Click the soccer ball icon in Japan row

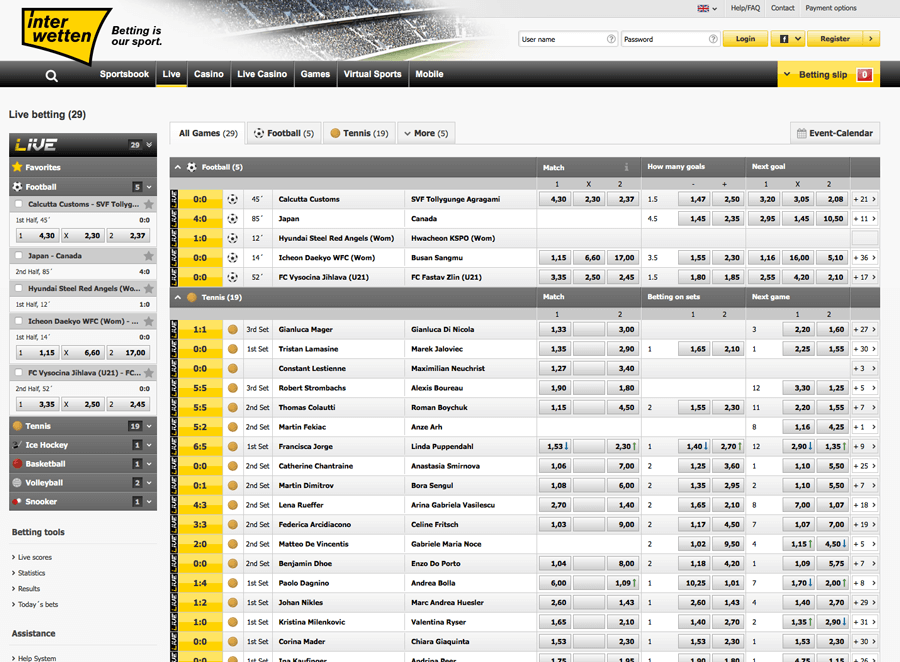(232, 219)
